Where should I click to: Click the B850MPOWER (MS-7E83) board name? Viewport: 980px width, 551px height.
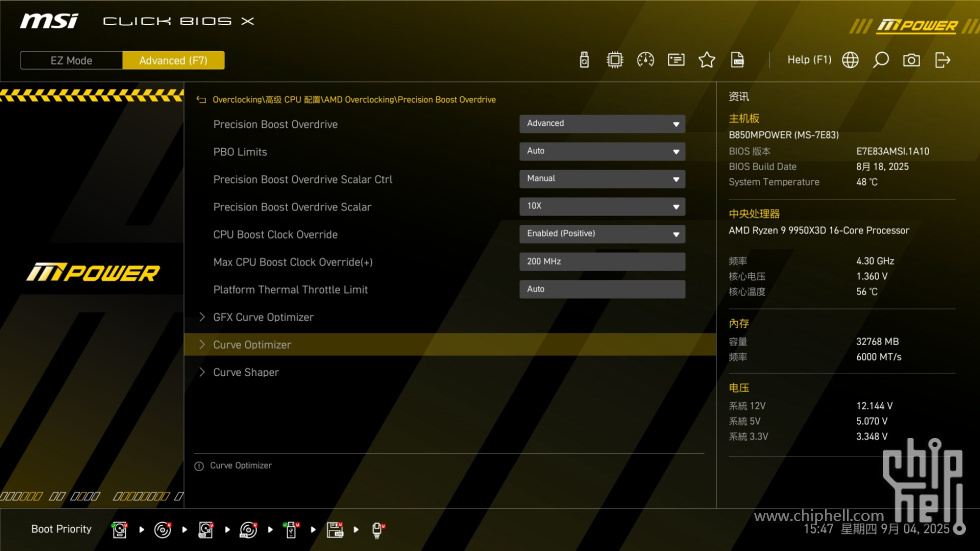[x=784, y=135]
